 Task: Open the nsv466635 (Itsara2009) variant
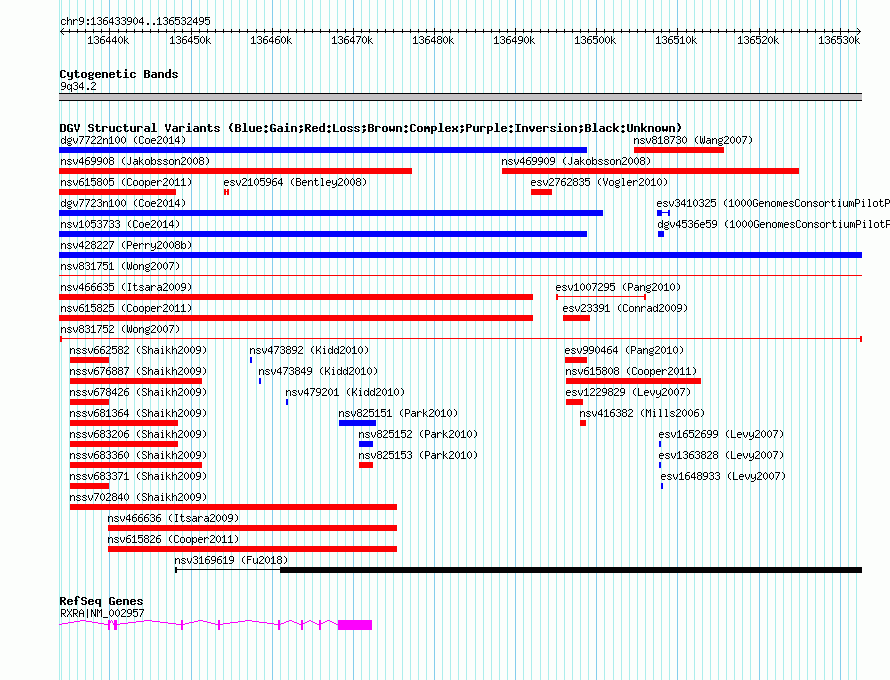coord(126,287)
